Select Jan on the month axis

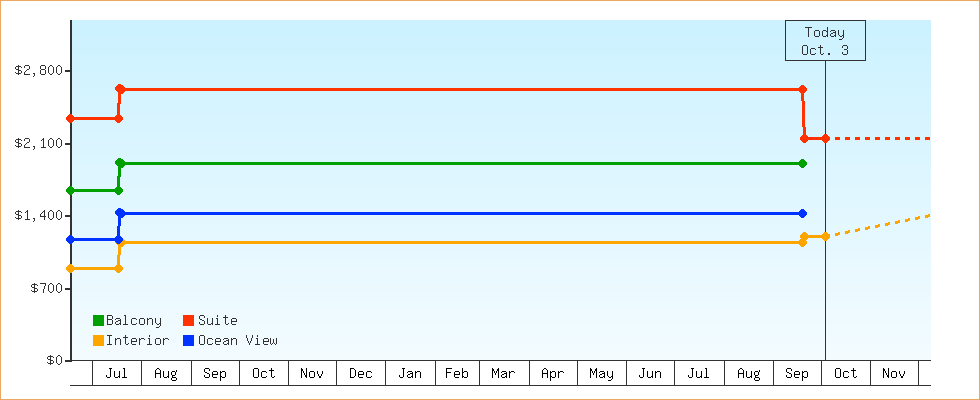(x=410, y=374)
